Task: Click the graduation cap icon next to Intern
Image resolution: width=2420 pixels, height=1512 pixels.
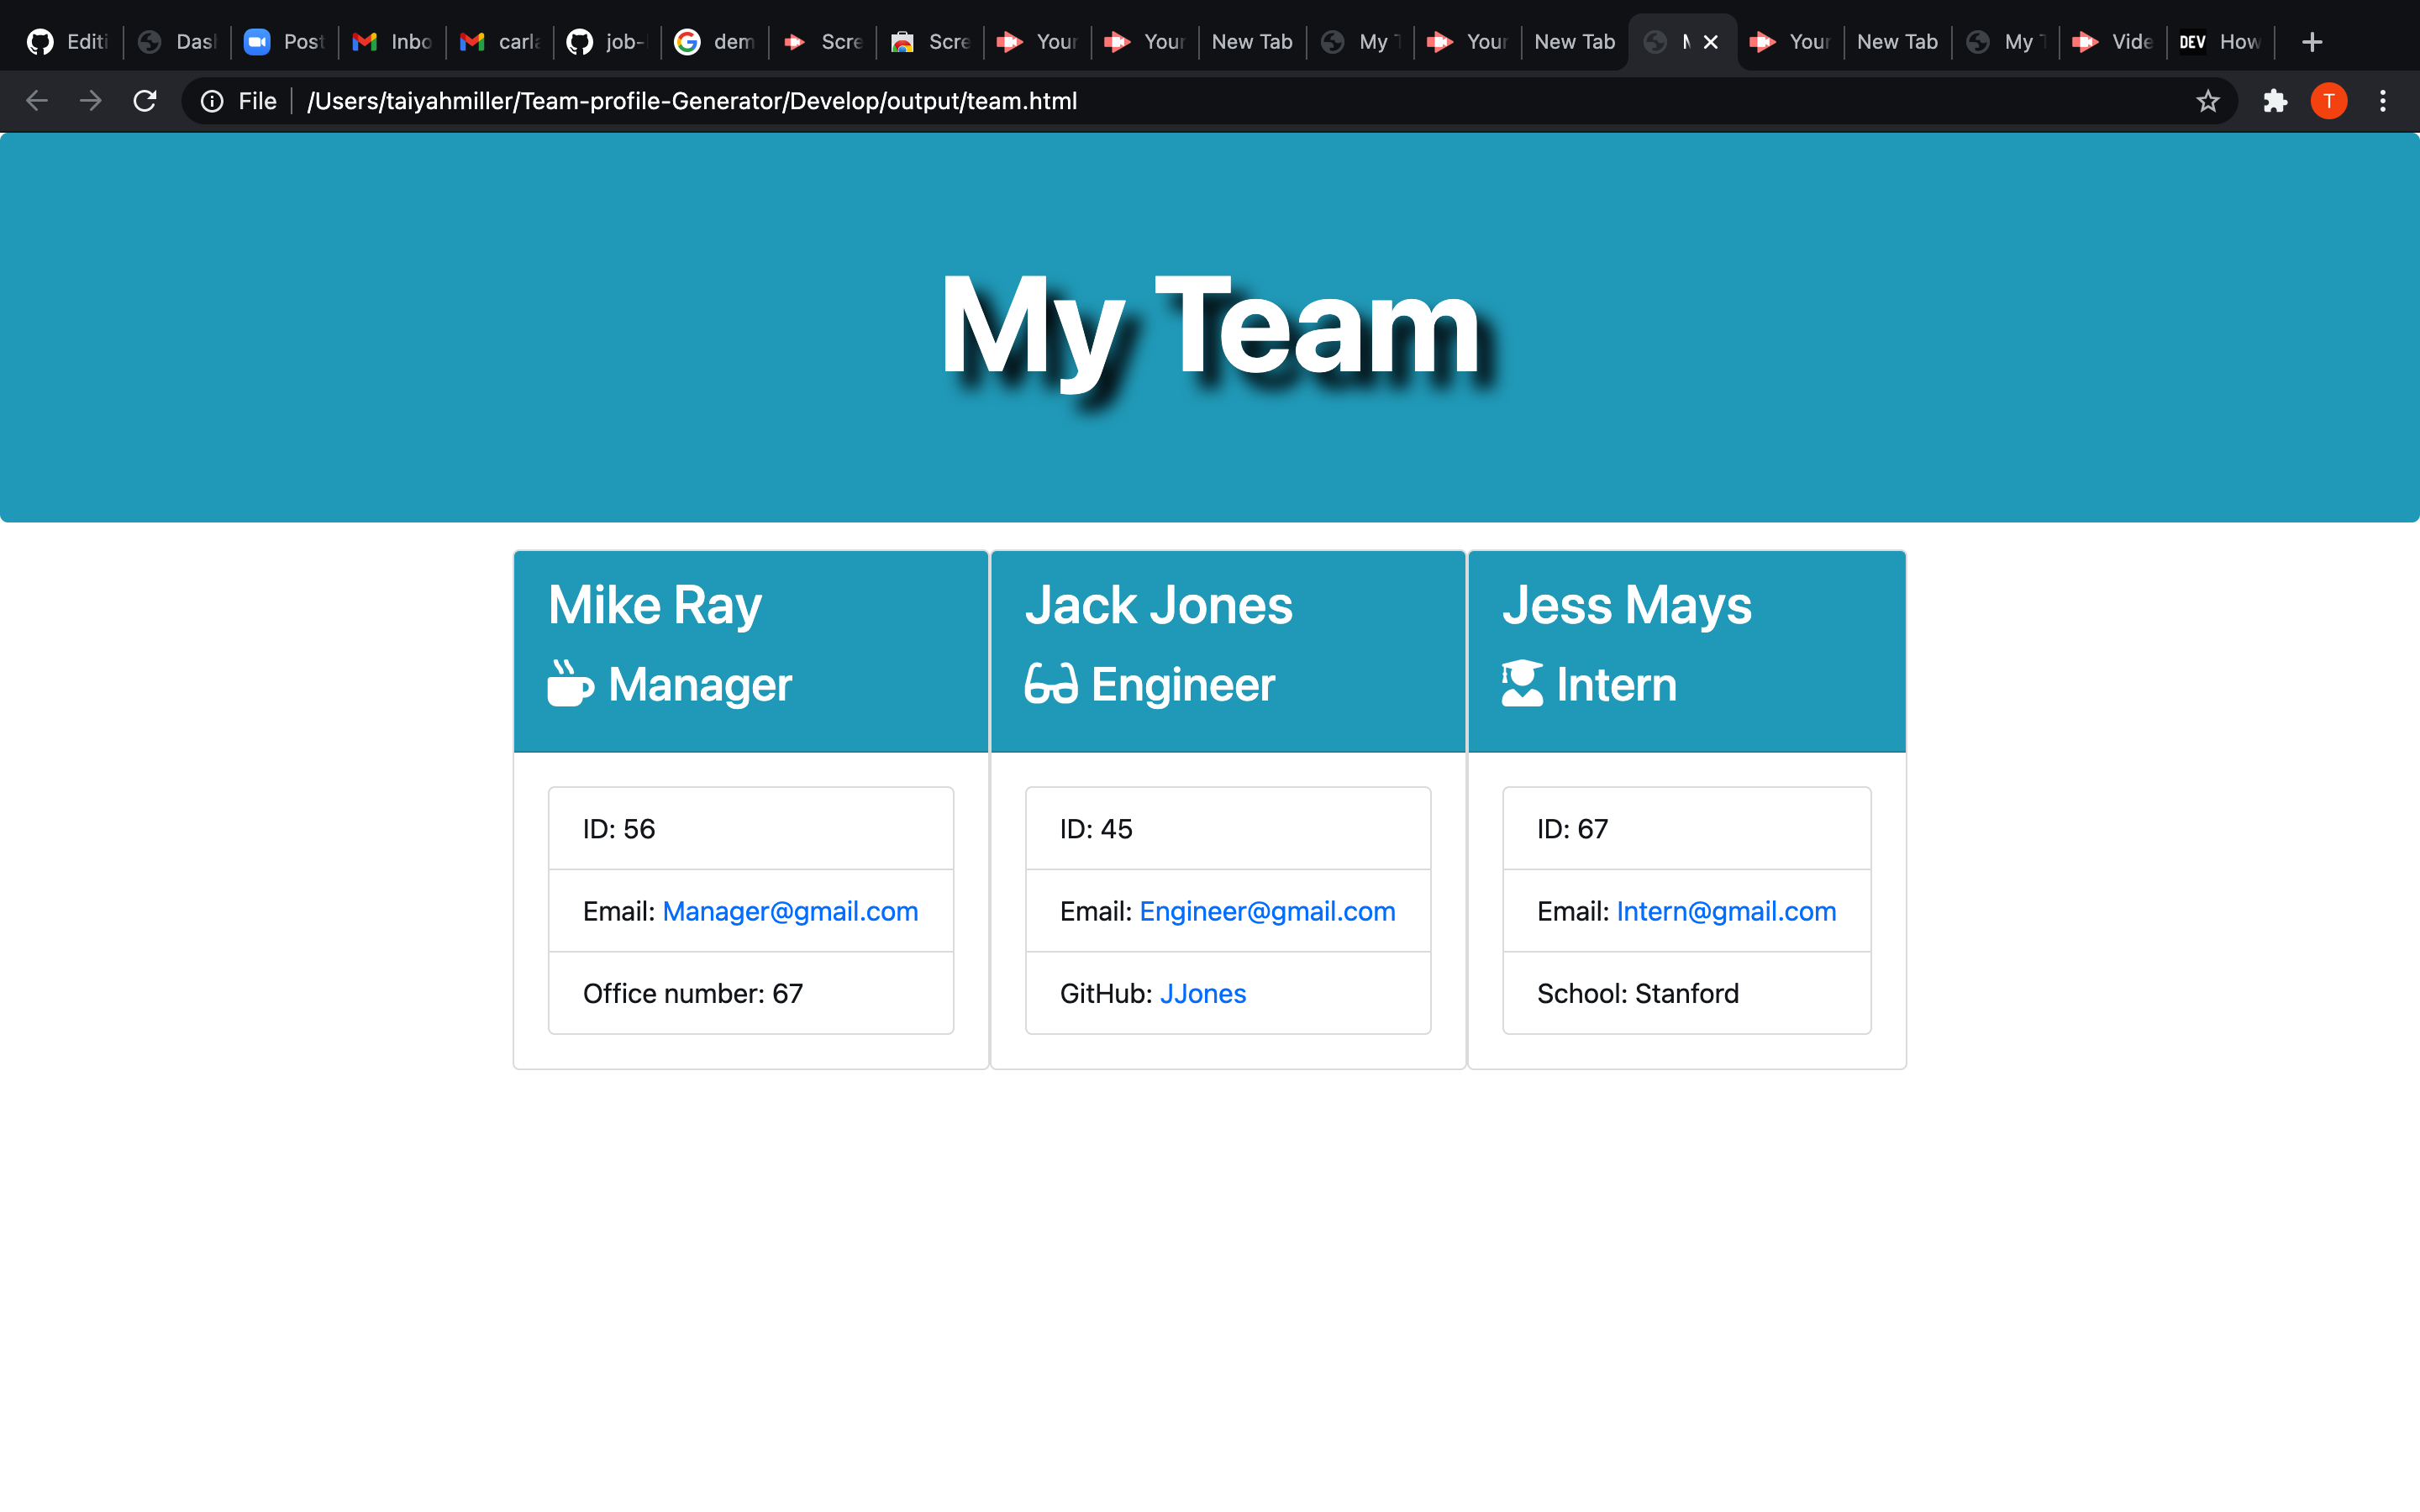Action: coord(1521,683)
